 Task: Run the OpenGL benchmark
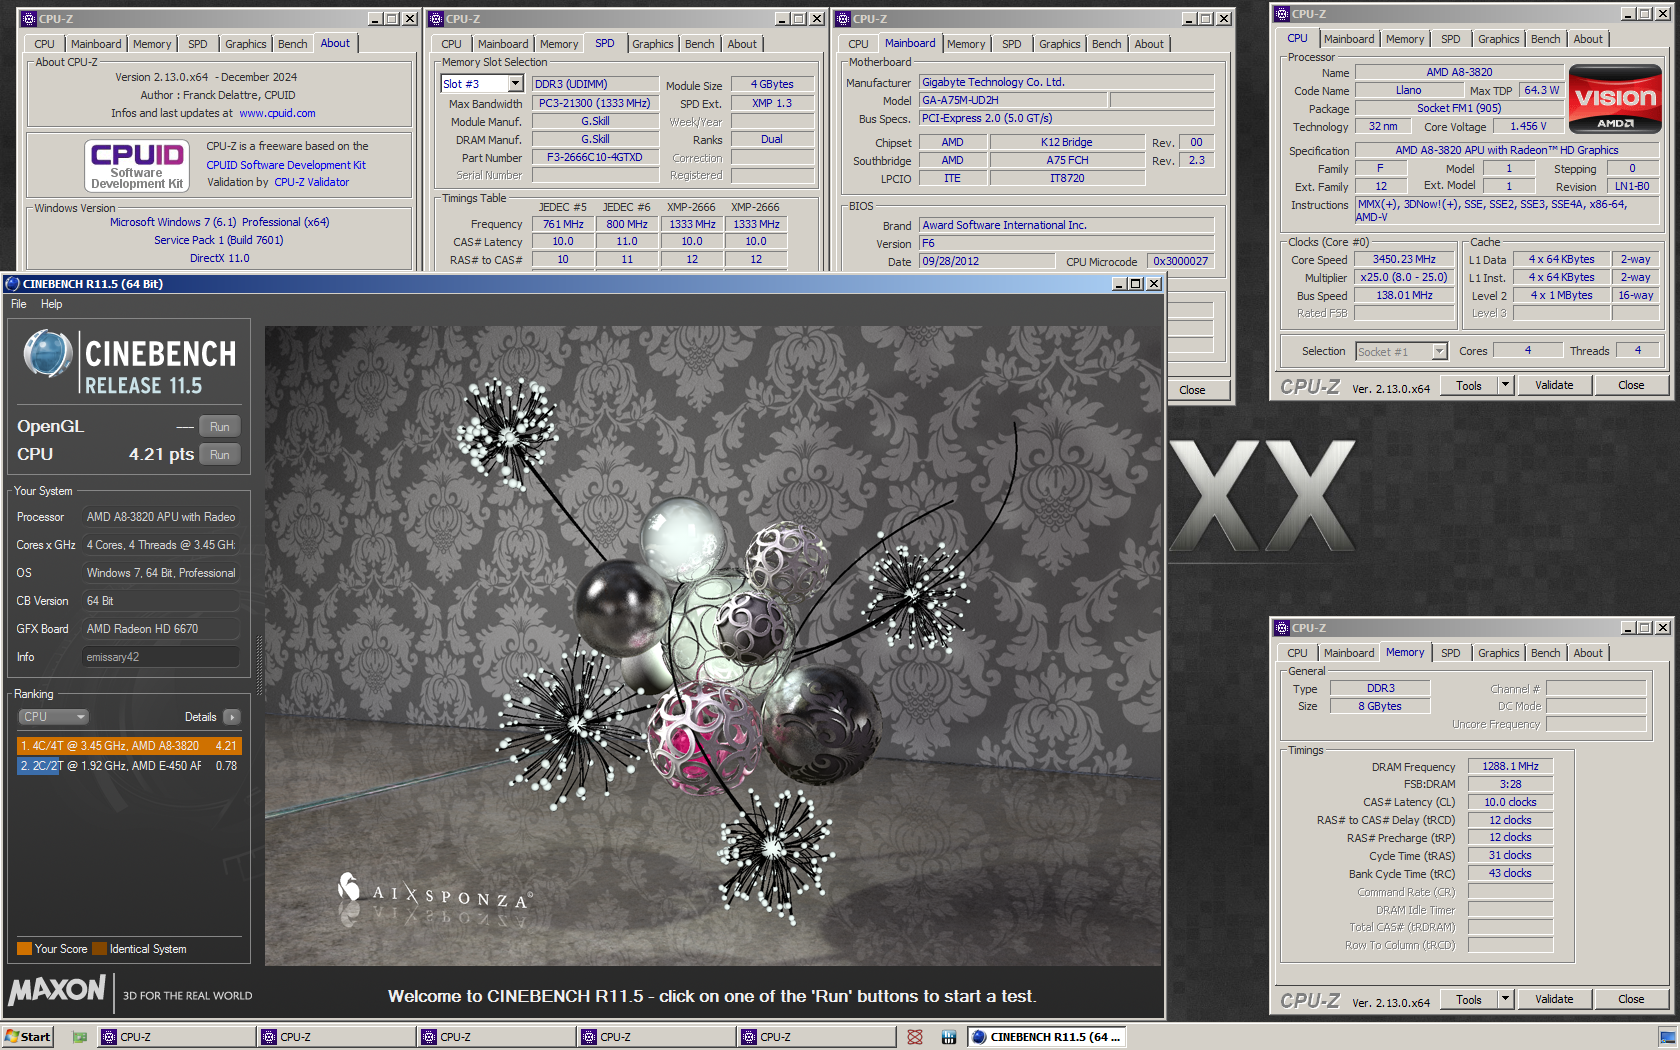(220, 427)
